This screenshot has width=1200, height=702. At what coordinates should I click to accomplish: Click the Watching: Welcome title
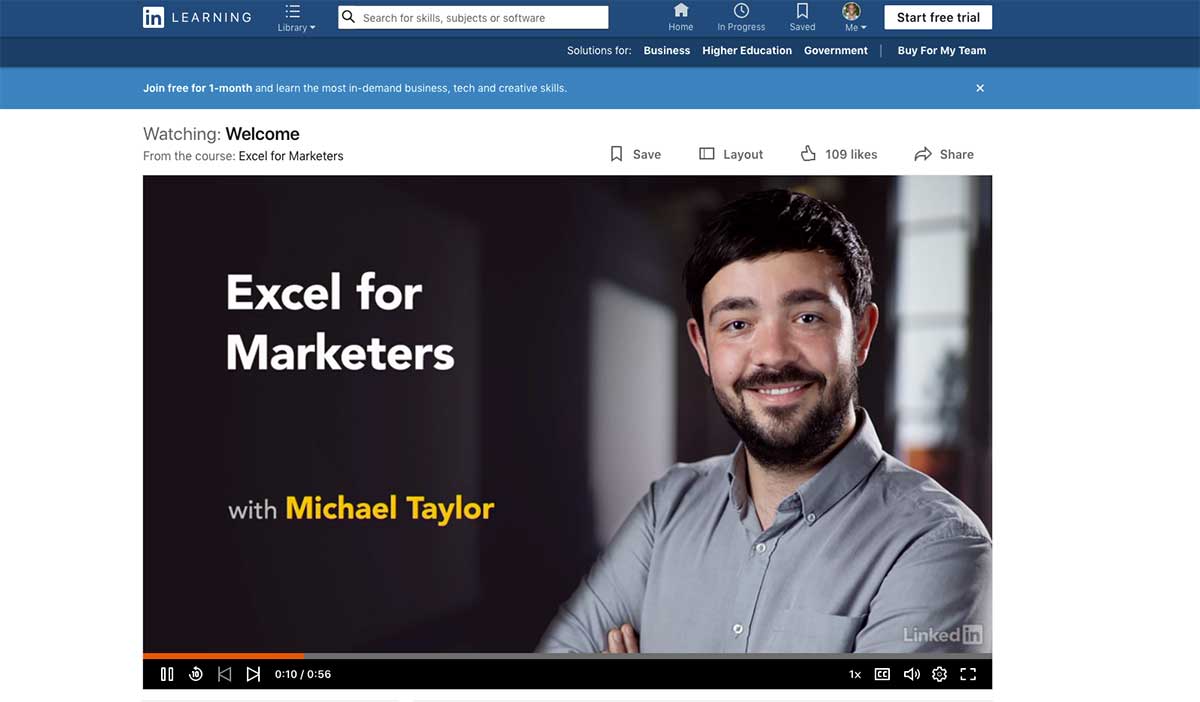pyautogui.click(x=221, y=134)
